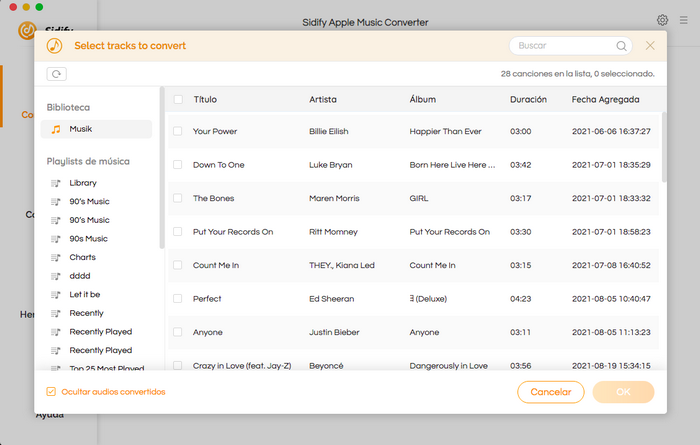
Task: Toggle the select-all checkbox in header
Action: click(178, 100)
